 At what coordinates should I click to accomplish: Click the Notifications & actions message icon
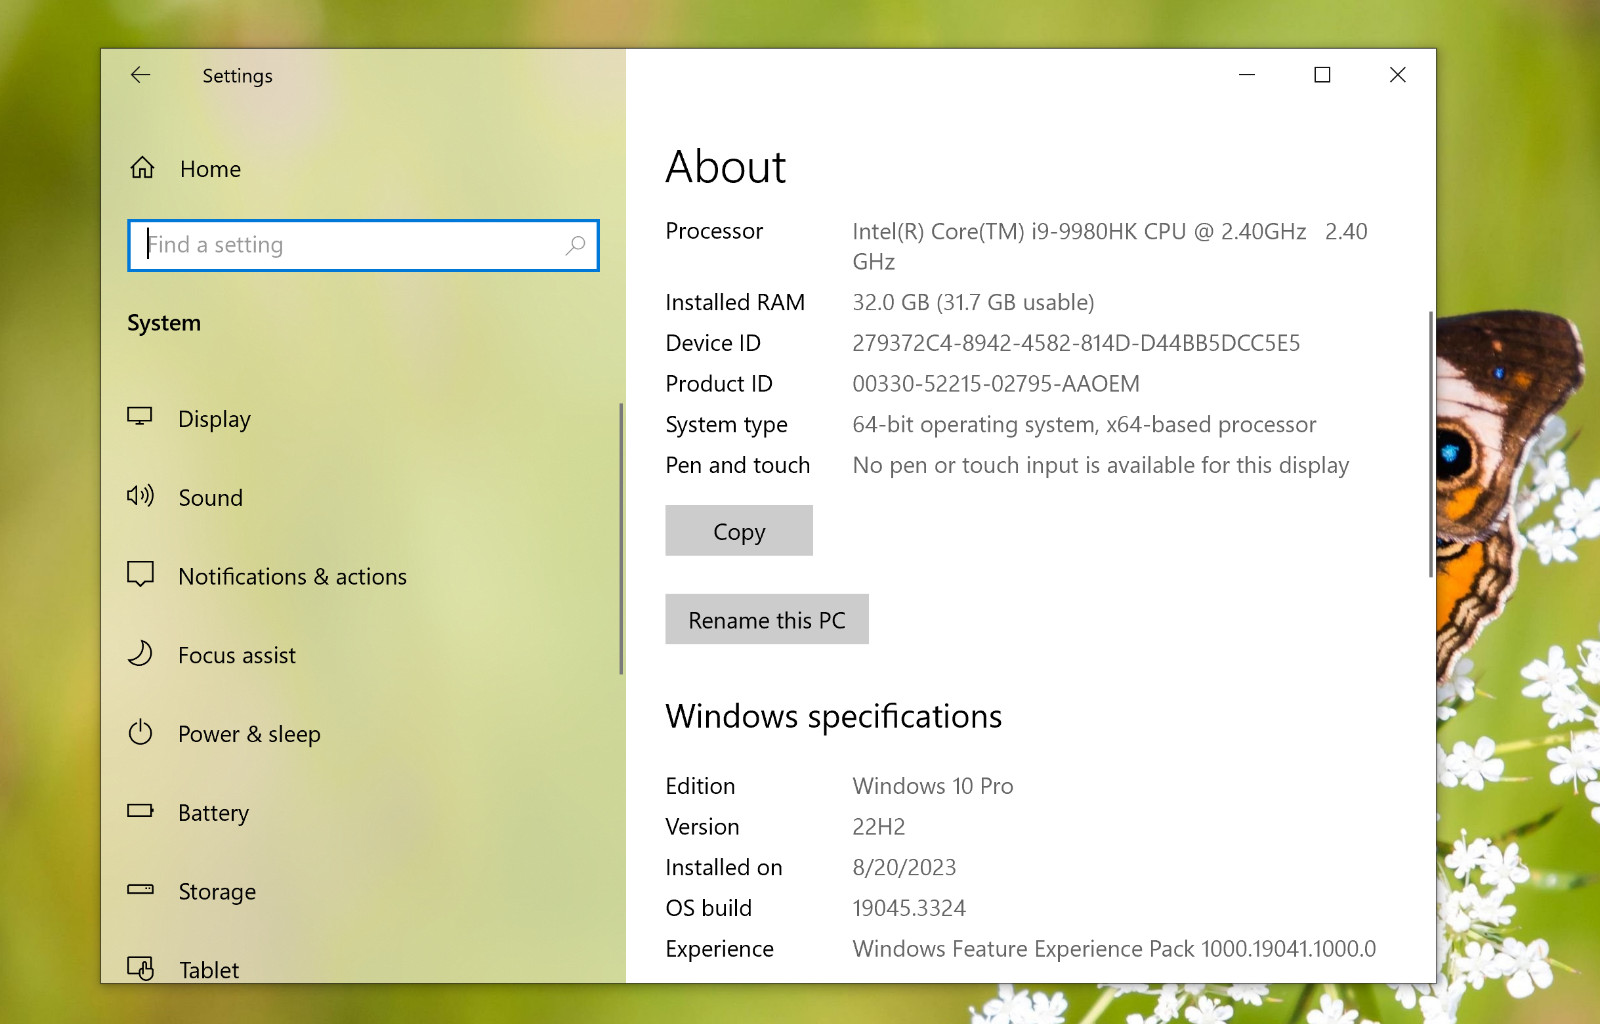pos(140,574)
